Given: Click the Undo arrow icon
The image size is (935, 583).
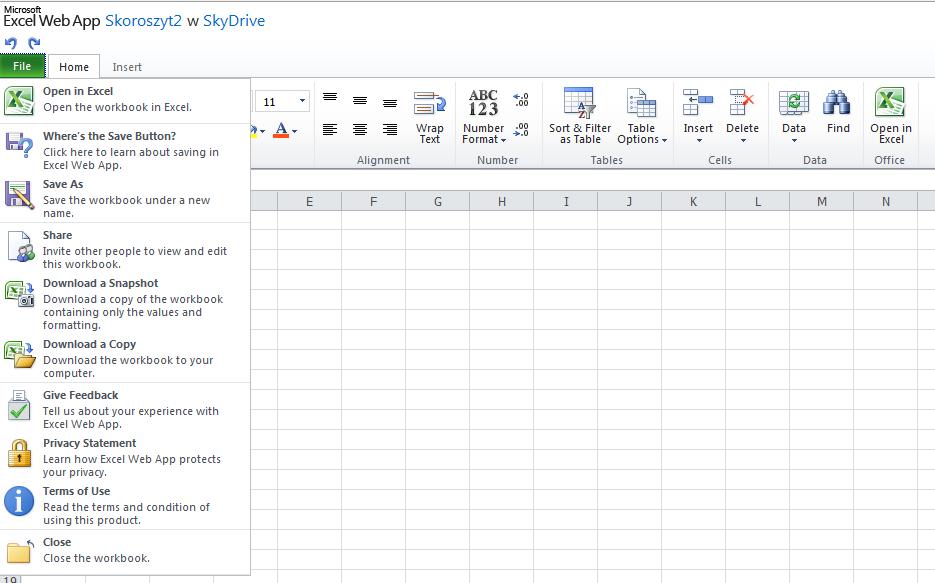Looking at the screenshot, I should [11, 43].
